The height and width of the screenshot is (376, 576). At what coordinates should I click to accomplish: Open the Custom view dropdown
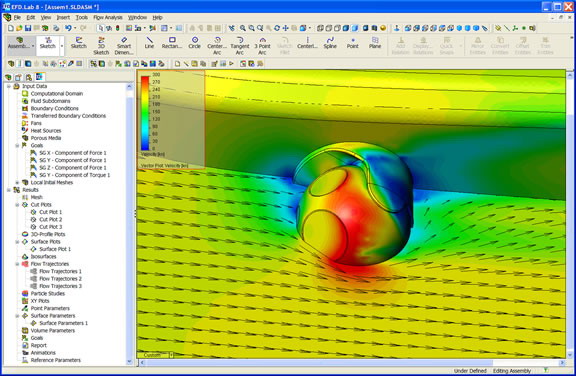click(155, 355)
